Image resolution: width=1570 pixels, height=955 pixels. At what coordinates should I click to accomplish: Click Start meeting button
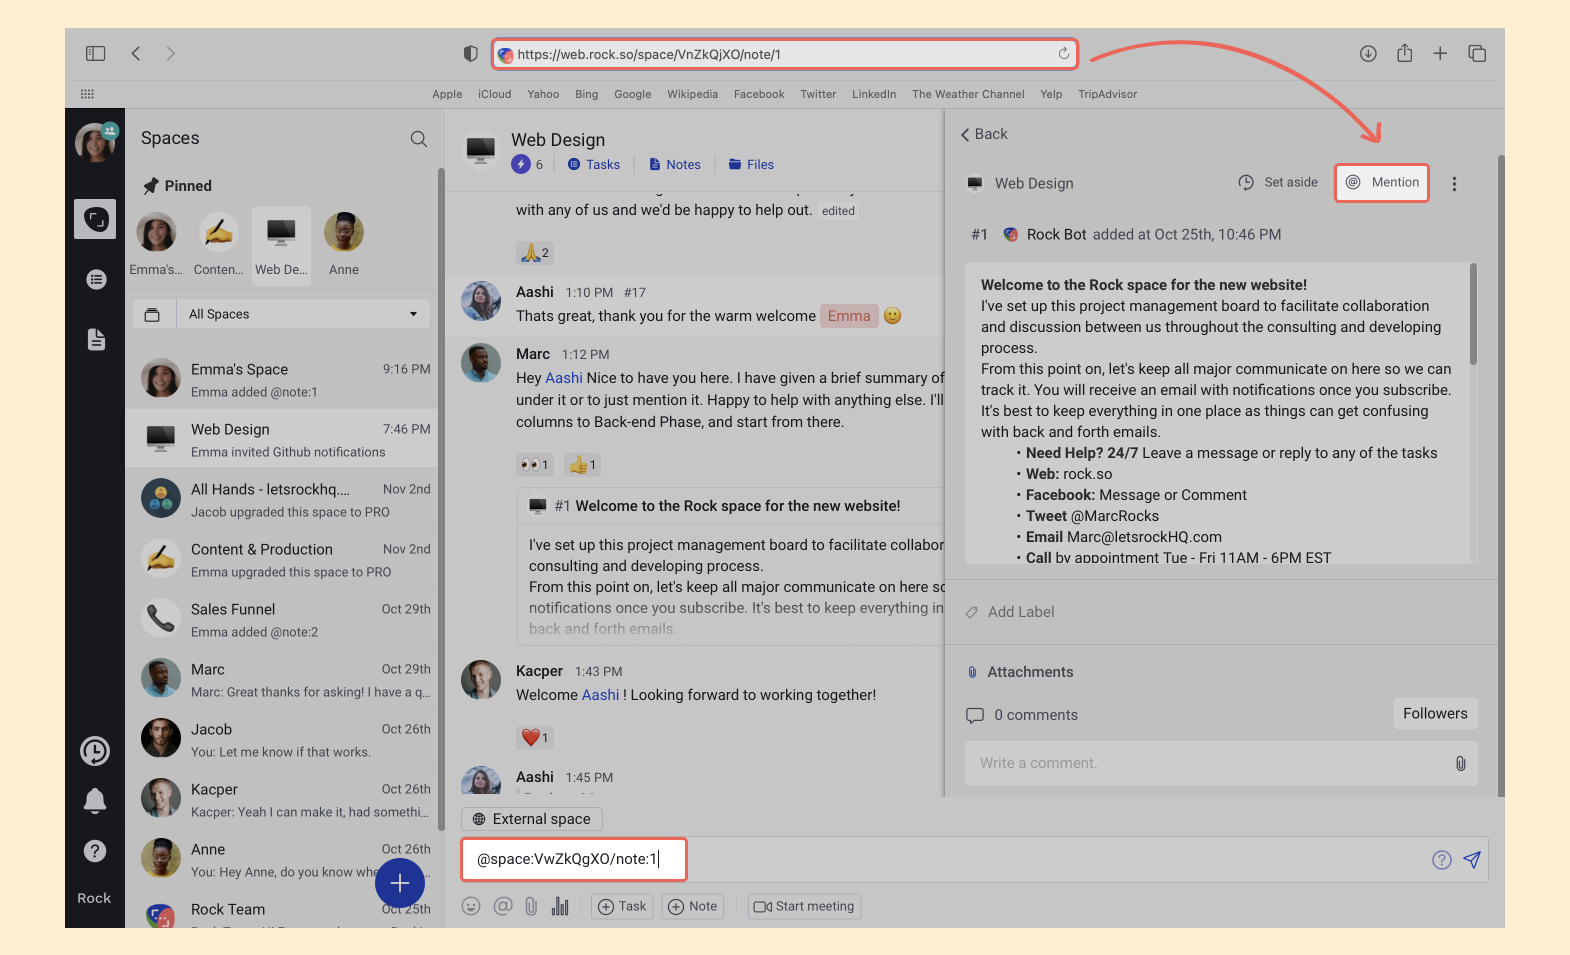(804, 906)
